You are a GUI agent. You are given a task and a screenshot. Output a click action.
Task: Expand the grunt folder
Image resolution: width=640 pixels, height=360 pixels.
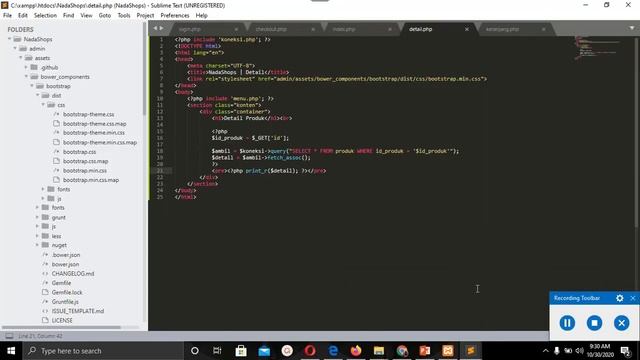[x=38, y=218]
